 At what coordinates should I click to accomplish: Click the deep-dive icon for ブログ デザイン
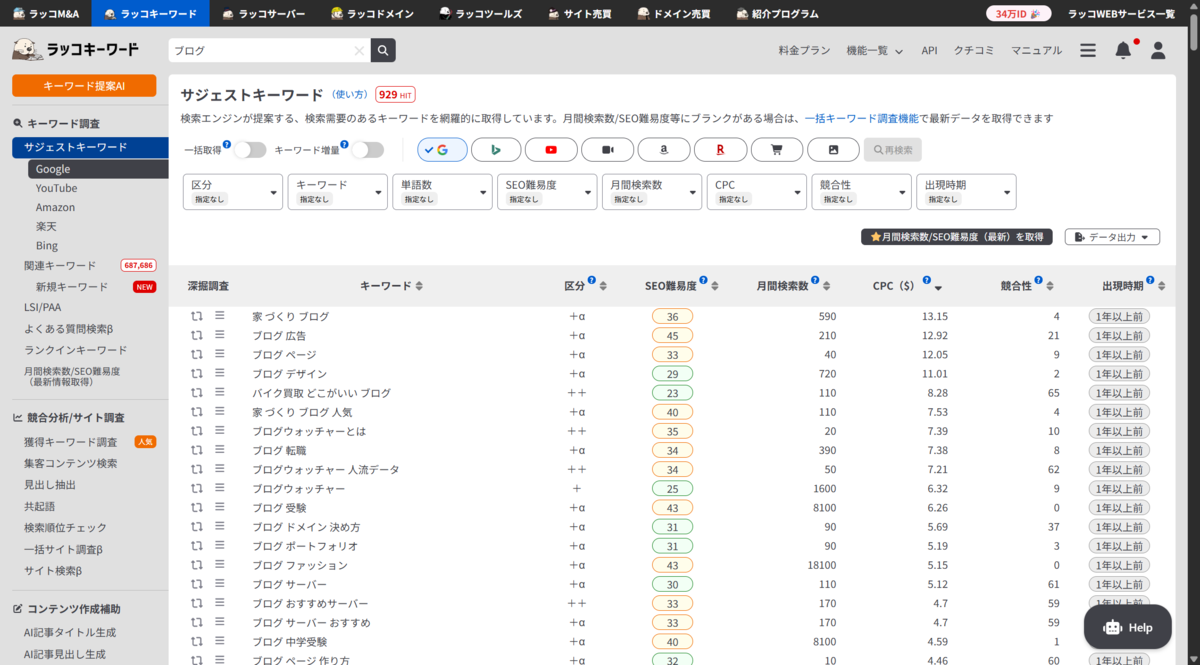click(197, 374)
